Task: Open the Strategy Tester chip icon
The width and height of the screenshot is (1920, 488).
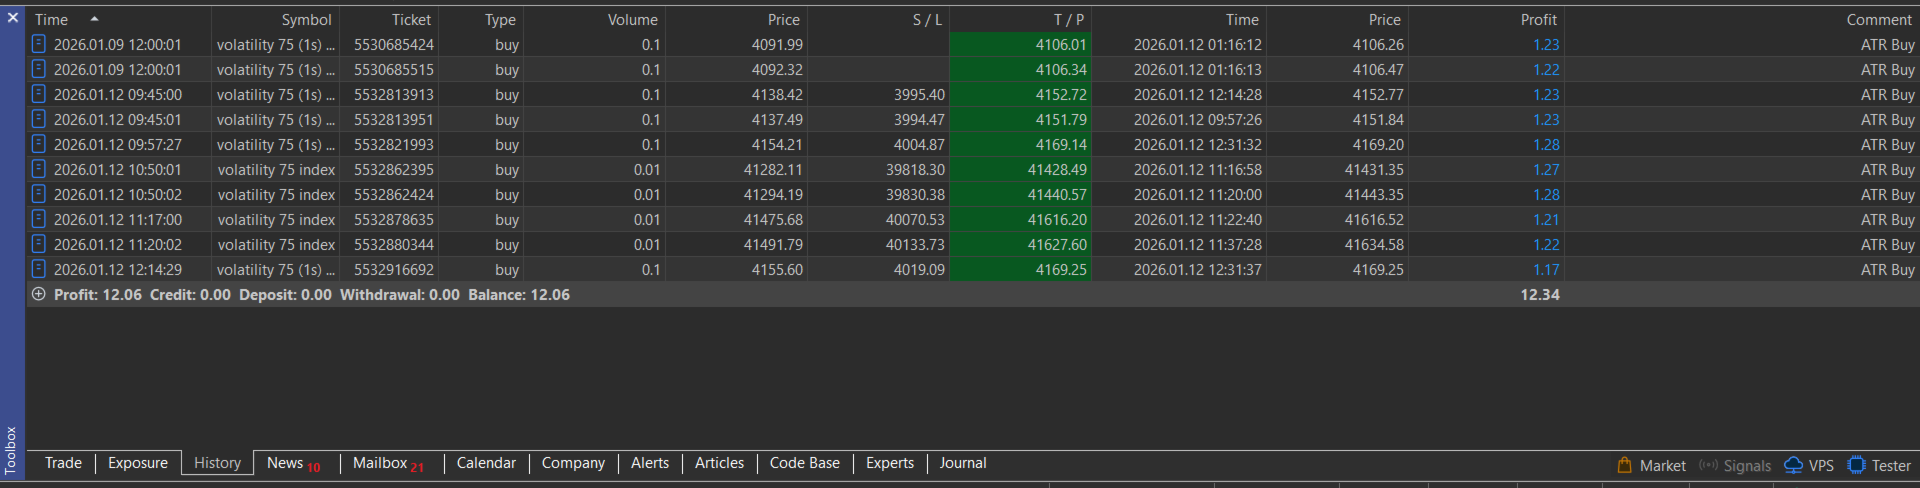Action: pyautogui.click(x=1857, y=465)
